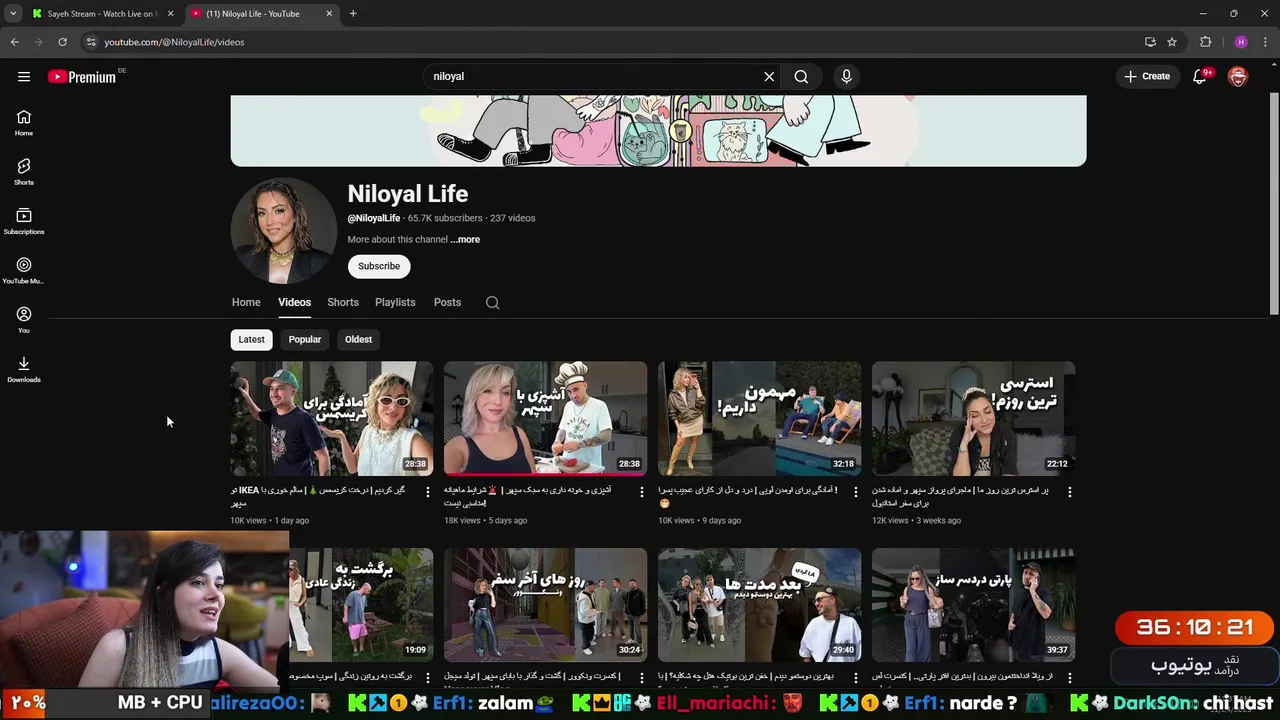1280x720 pixels.
Task: Open Subscriptions in the left sidebar
Action: [24, 221]
